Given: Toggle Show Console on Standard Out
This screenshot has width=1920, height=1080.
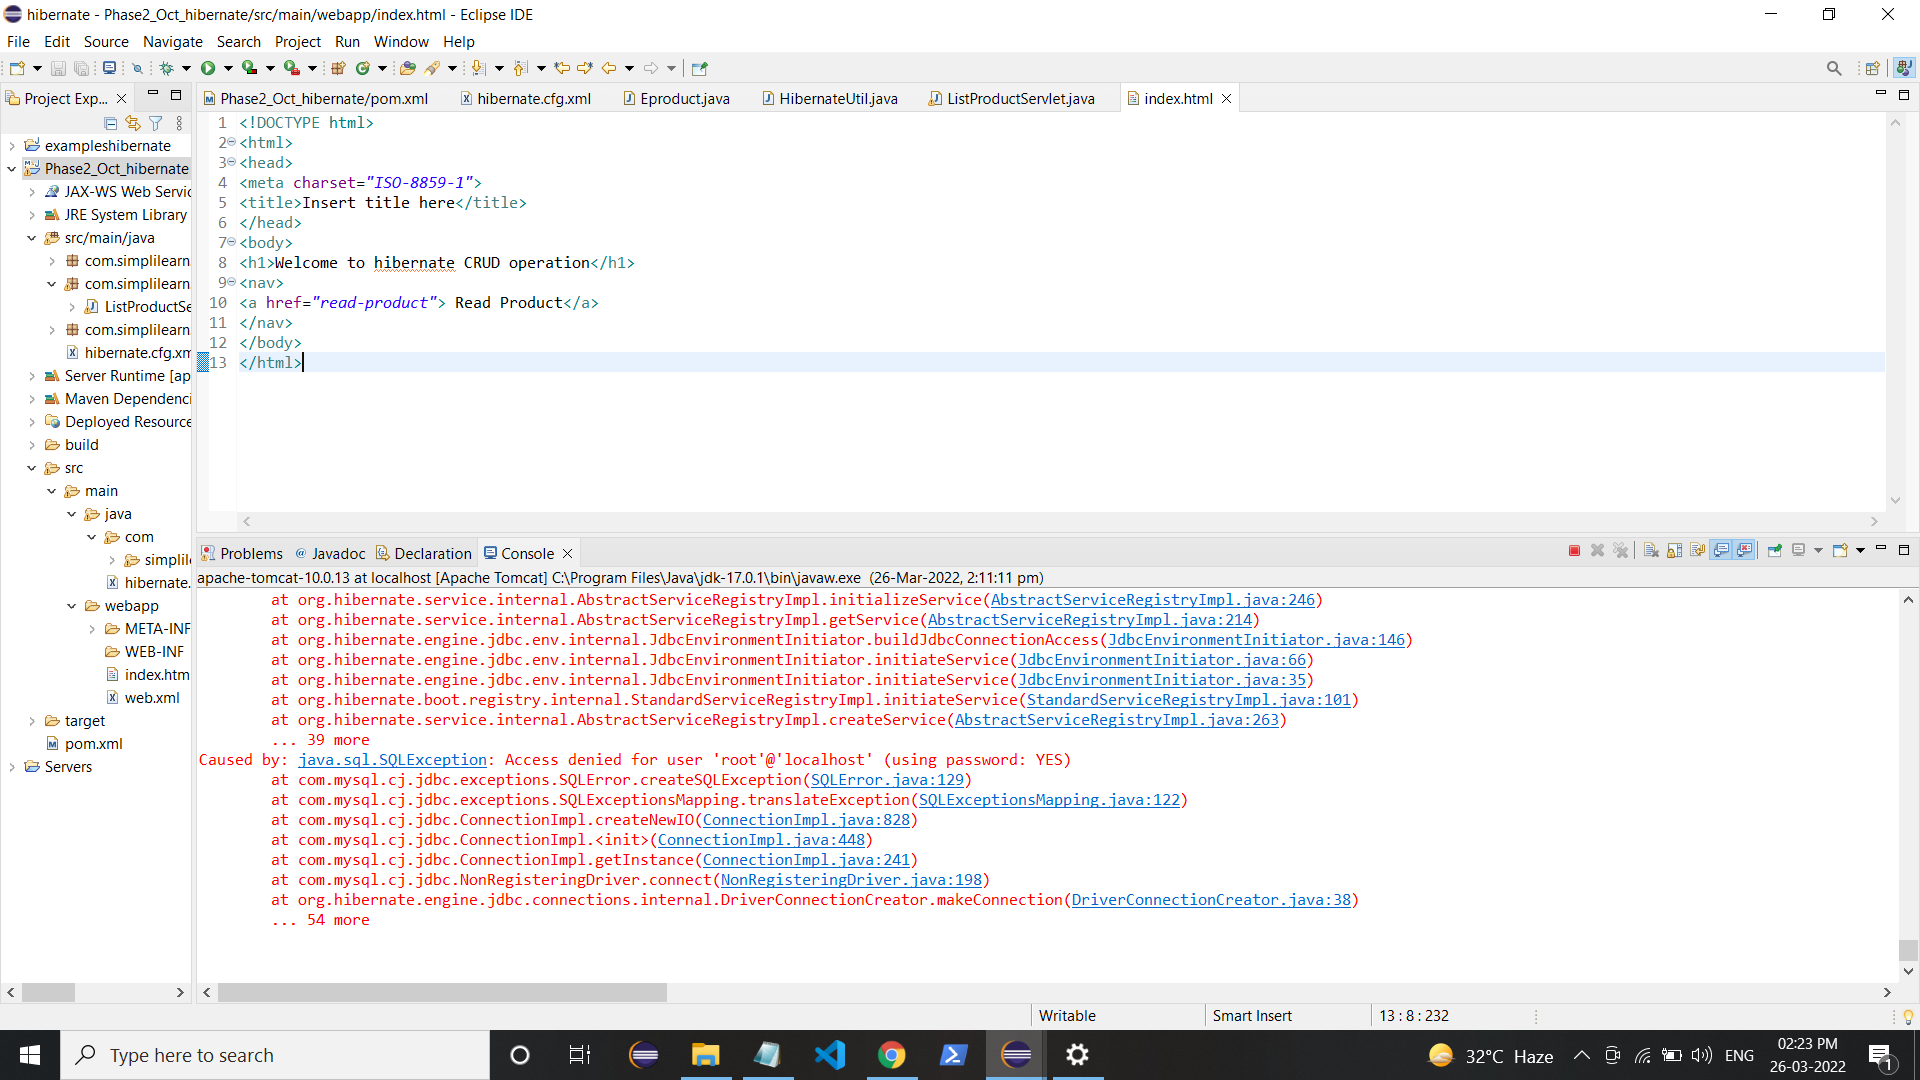Looking at the screenshot, I should tap(1721, 551).
